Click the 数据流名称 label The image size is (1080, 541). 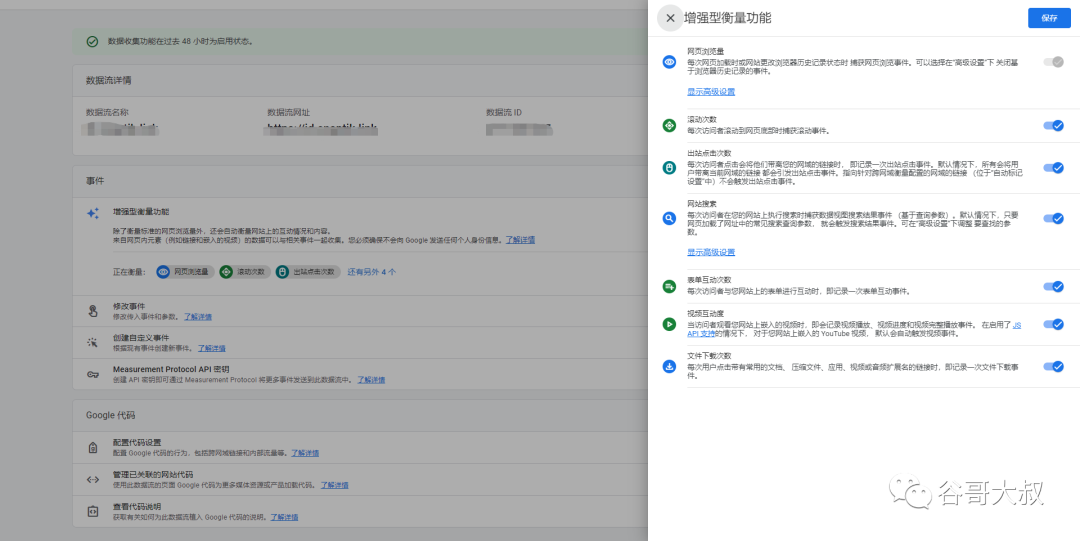tap(107, 112)
